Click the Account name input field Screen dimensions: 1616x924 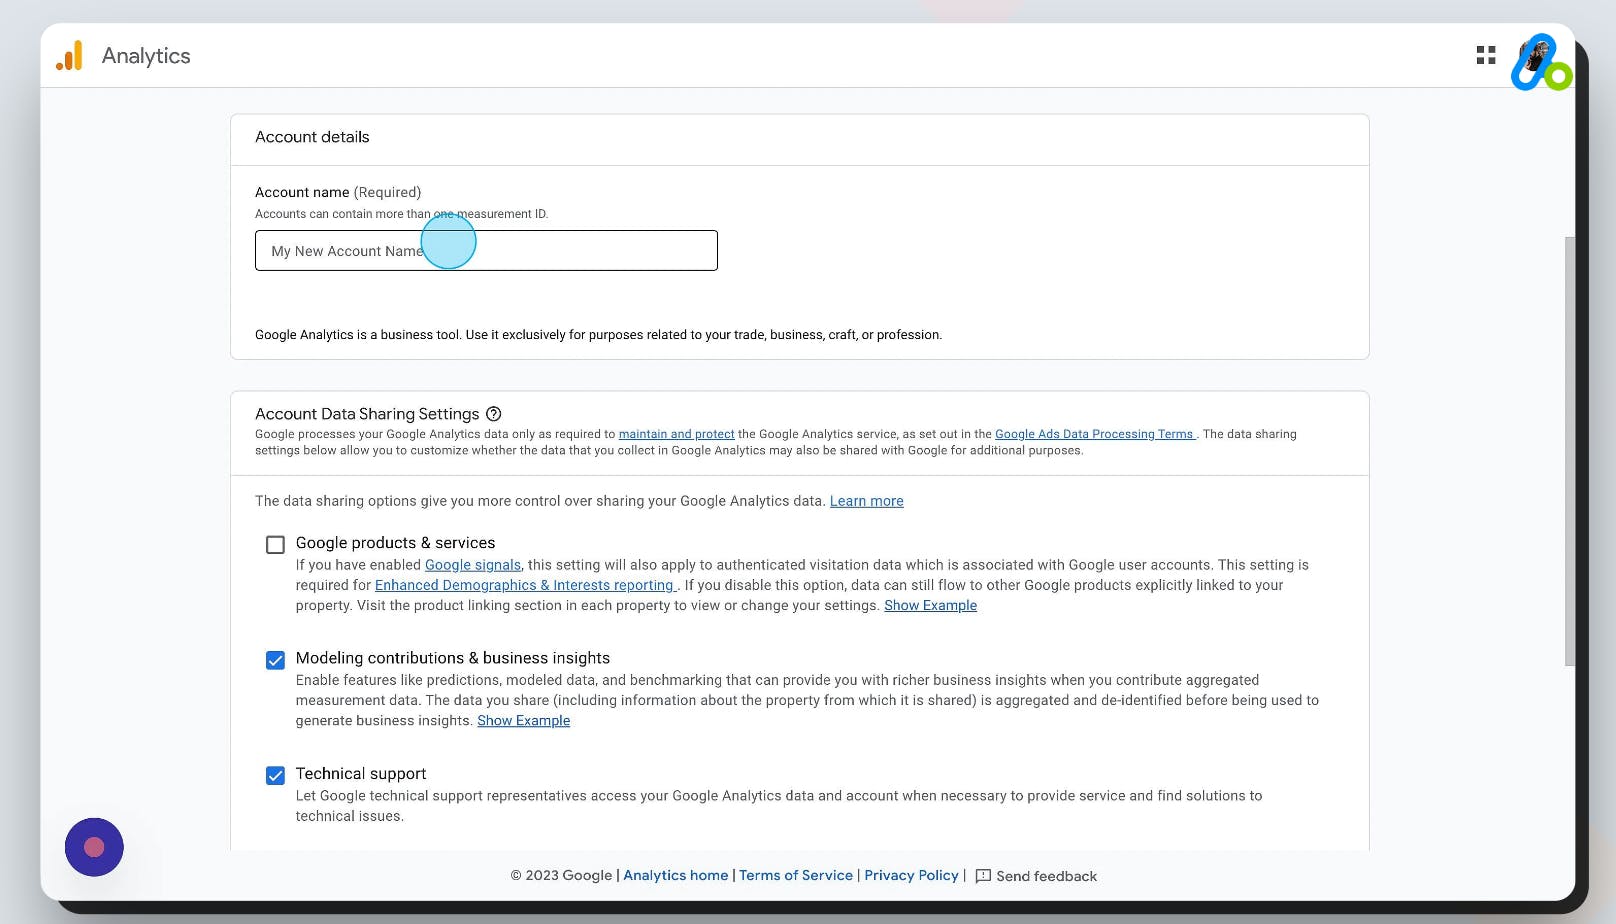[486, 250]
